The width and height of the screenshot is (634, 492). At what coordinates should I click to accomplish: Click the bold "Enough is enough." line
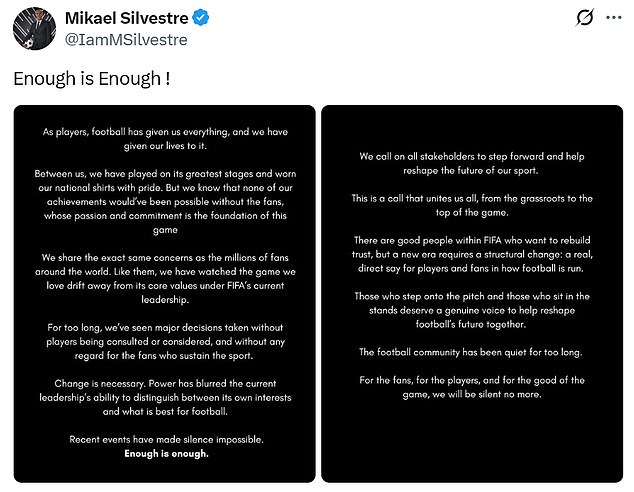[x=166, y=454]
